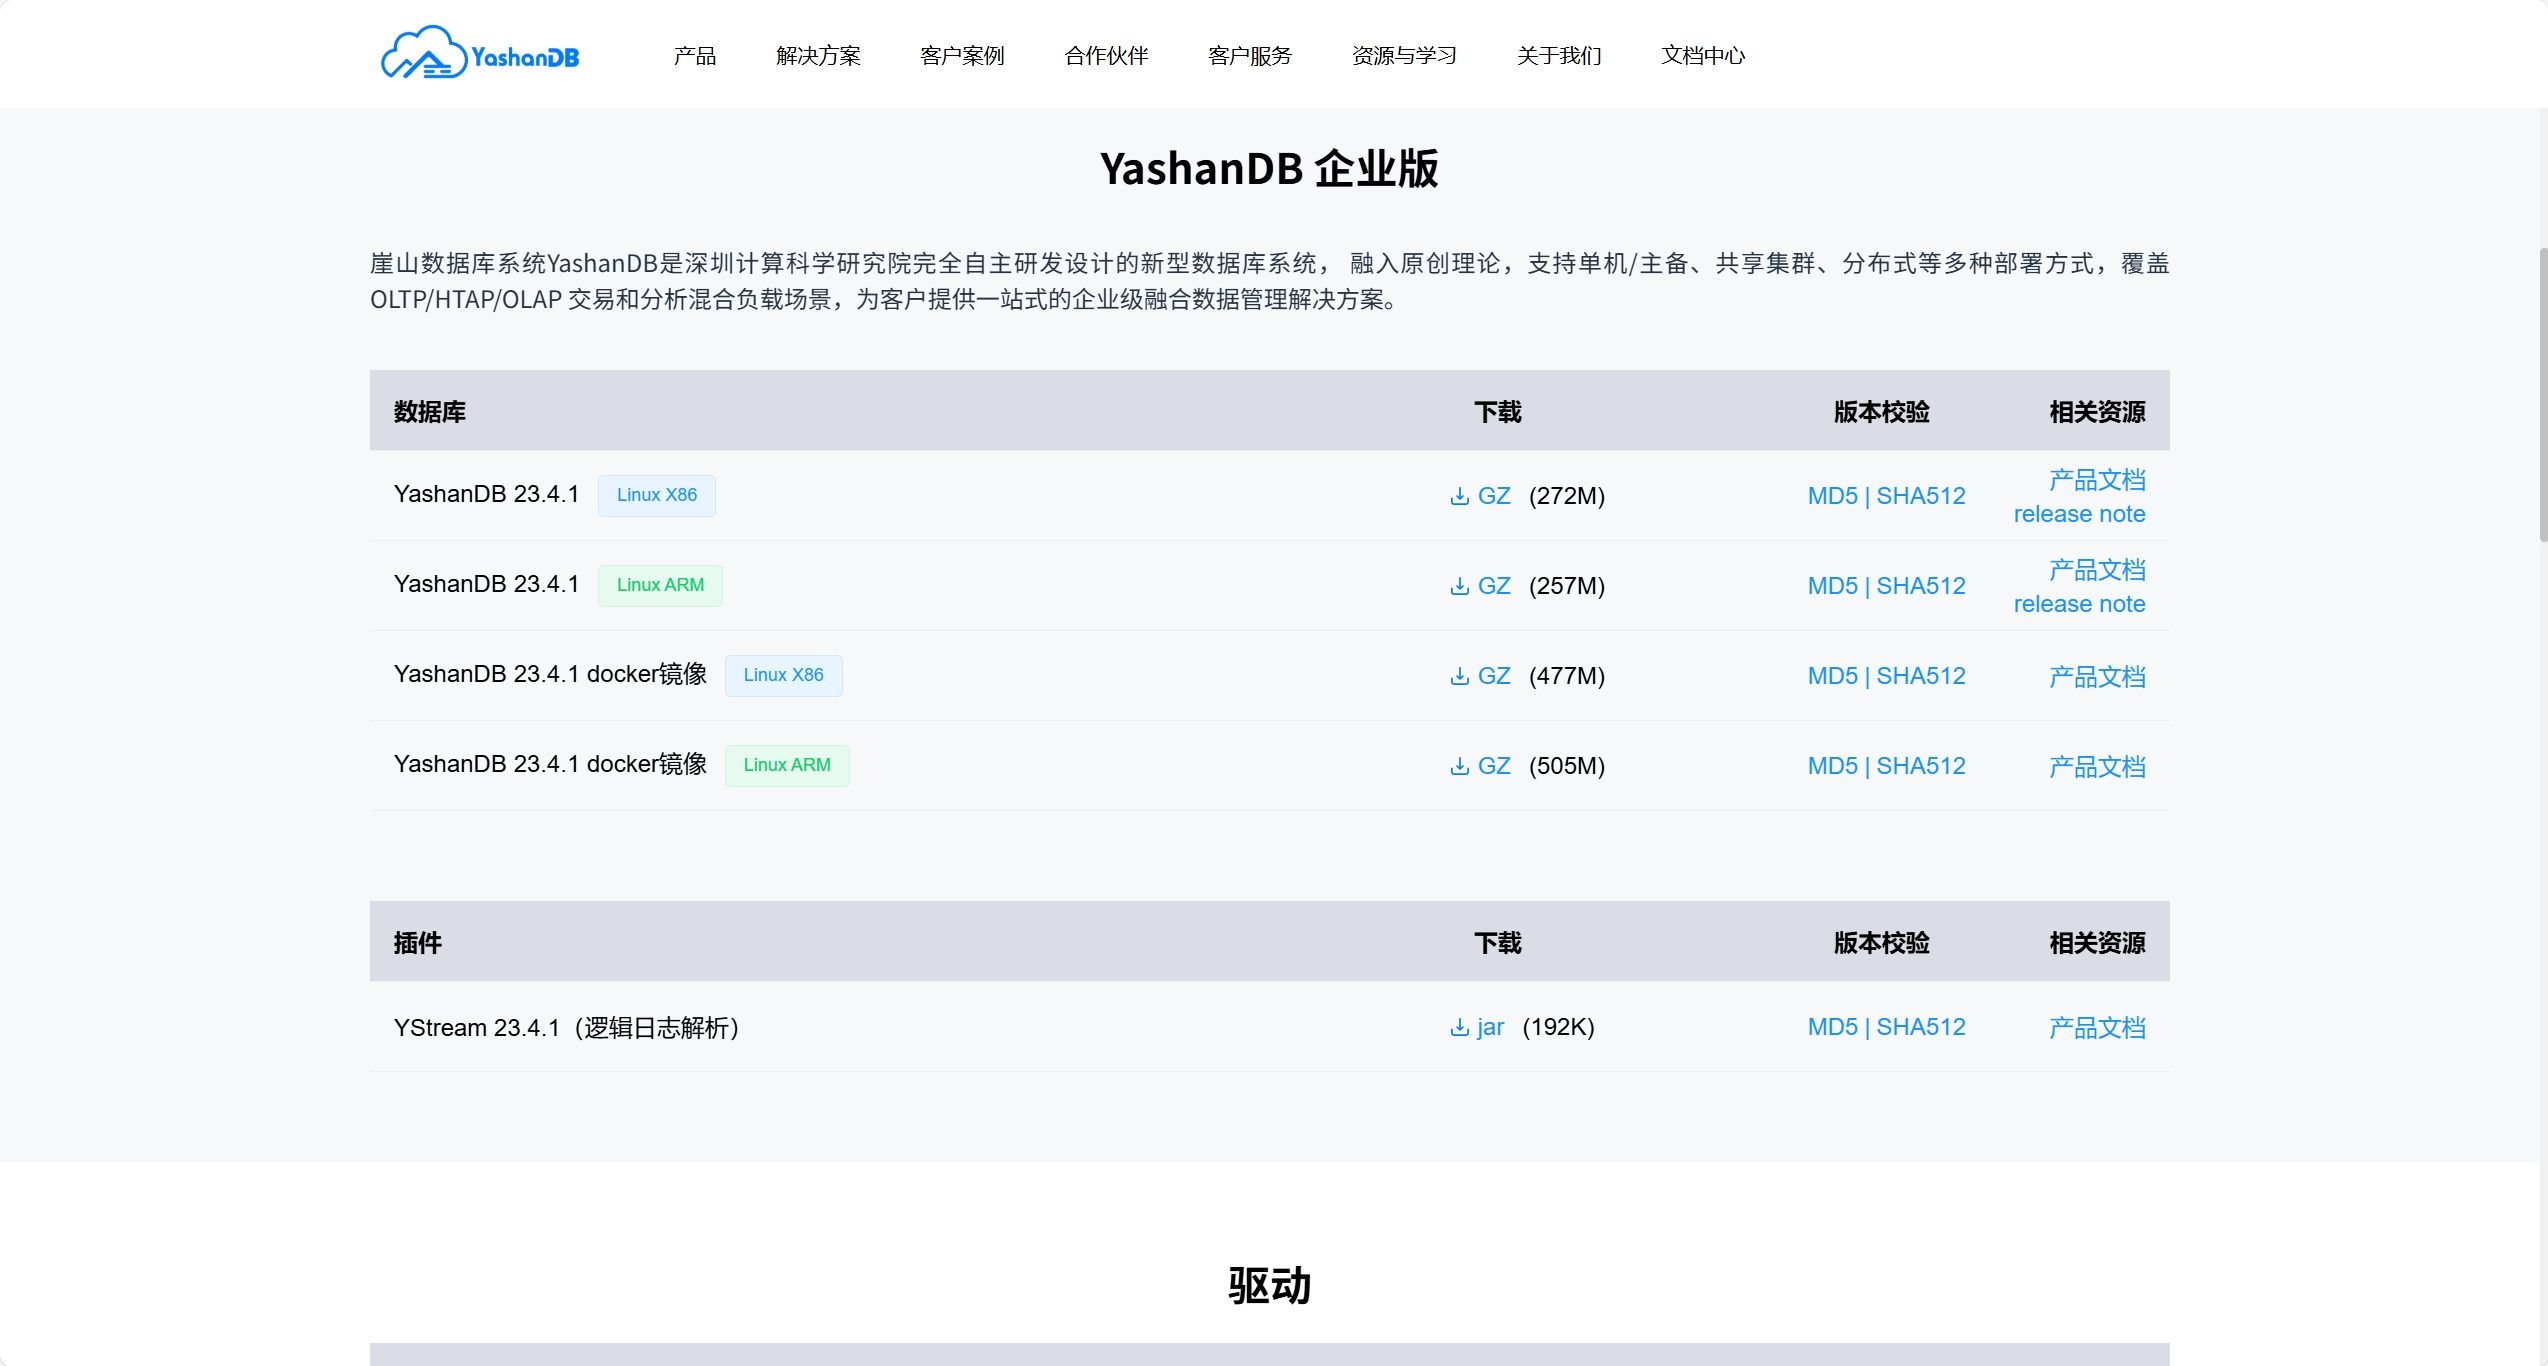Click download icon for docker镜像 Linux X86 GZ (477M)

coord(1460,676)
